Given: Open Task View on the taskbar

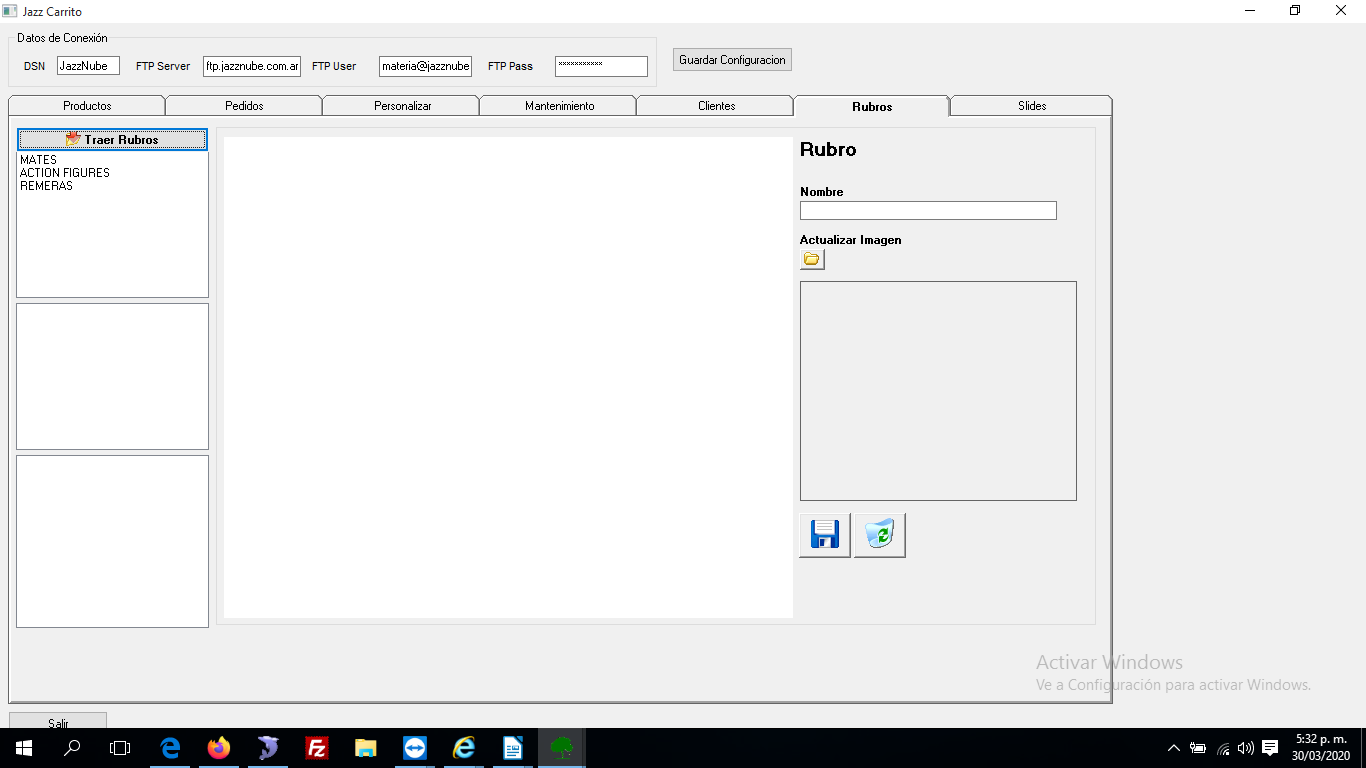Looking at the screenshot, I should (x=120, y=748).
